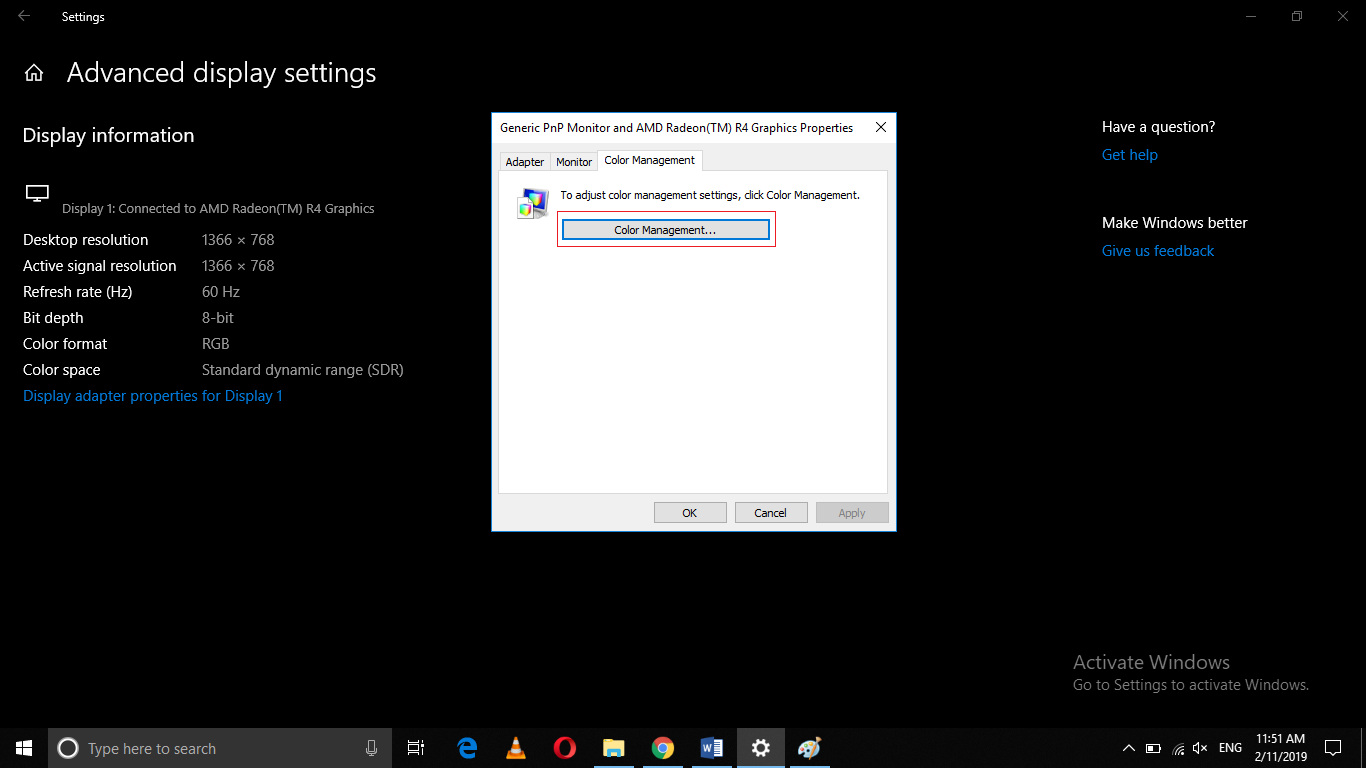Launch Paint 3D from the taskbar

click(x=809, y=747)
